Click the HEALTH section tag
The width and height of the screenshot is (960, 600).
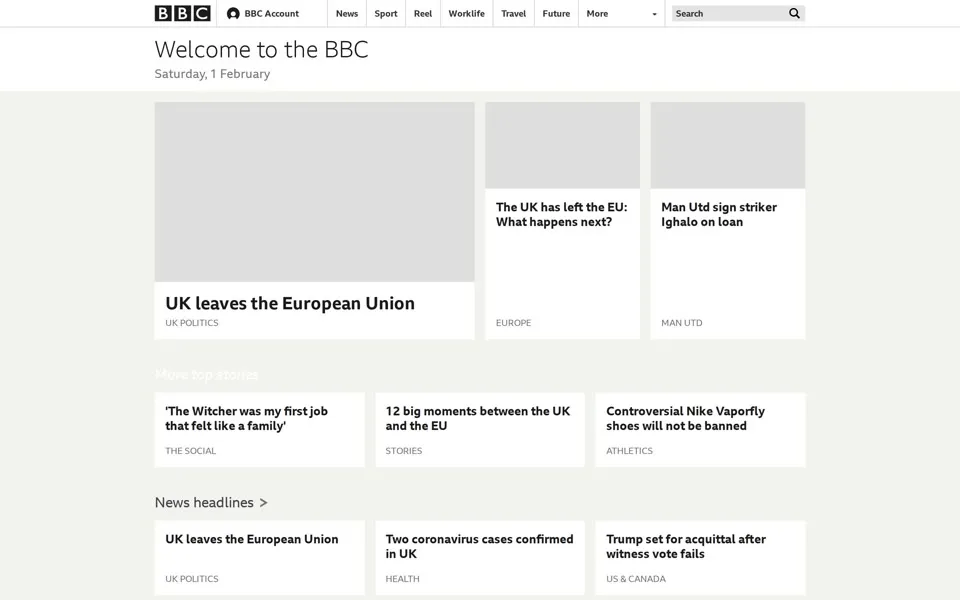pyautogui.click(x=402, y=579)
